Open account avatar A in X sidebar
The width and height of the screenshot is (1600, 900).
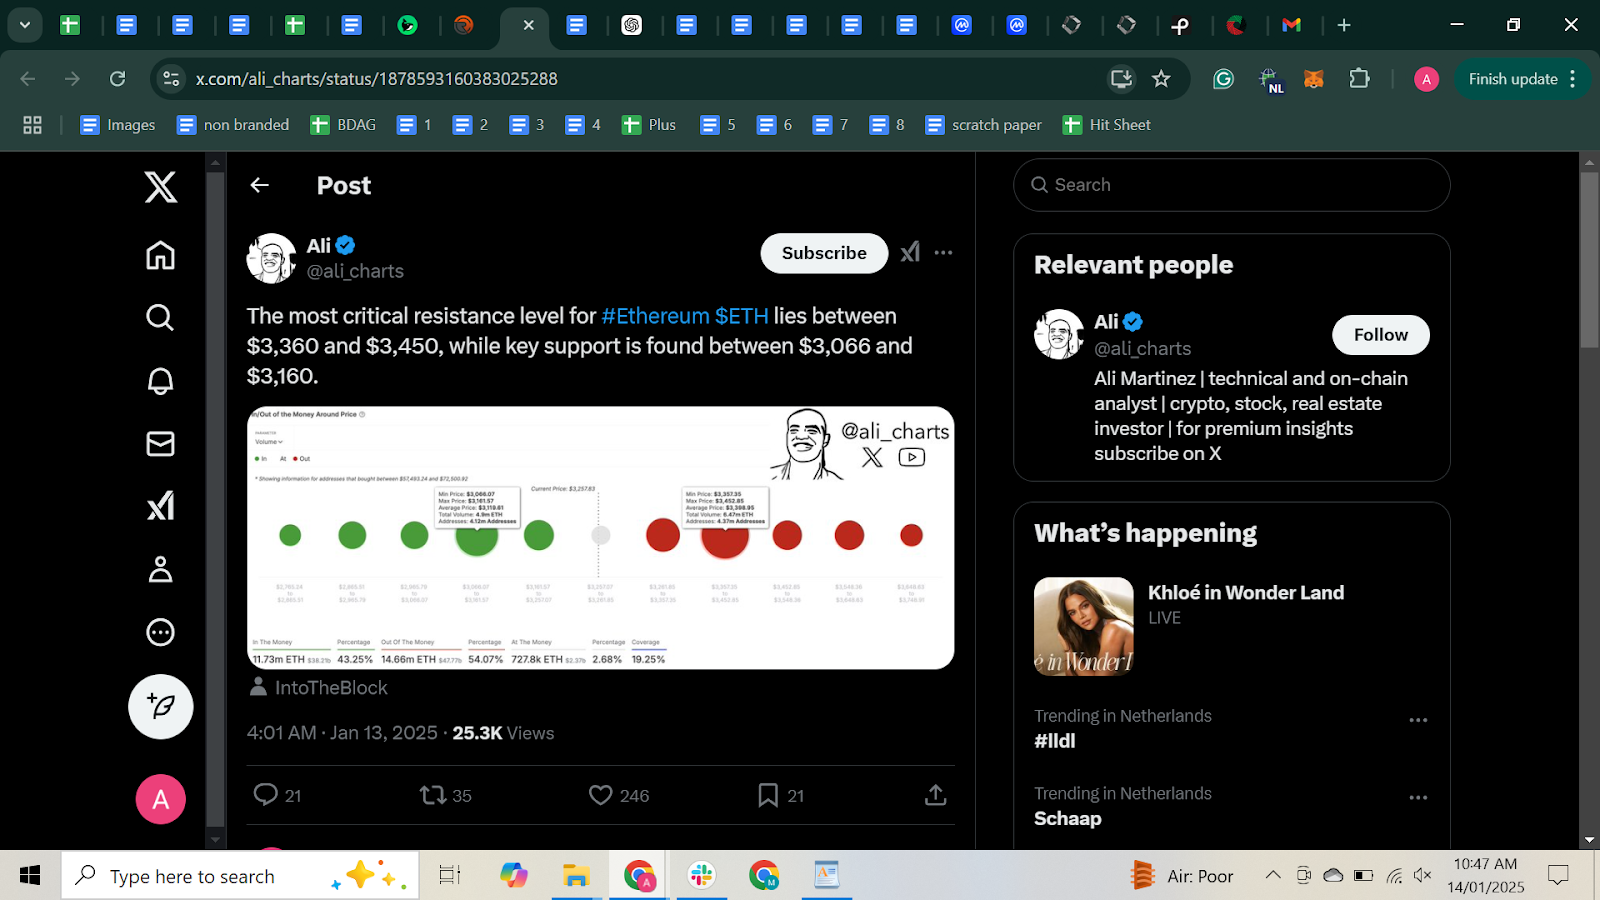(x=160, y=799)
